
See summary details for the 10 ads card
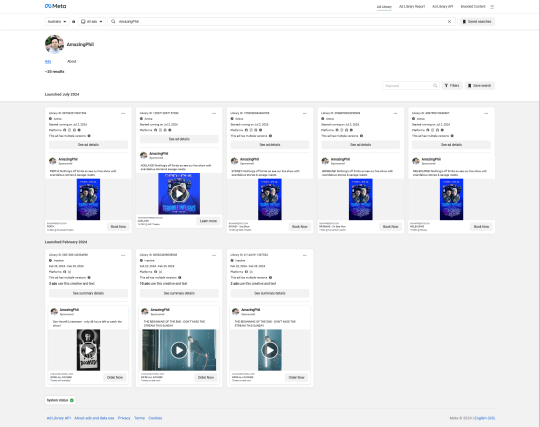179,293
